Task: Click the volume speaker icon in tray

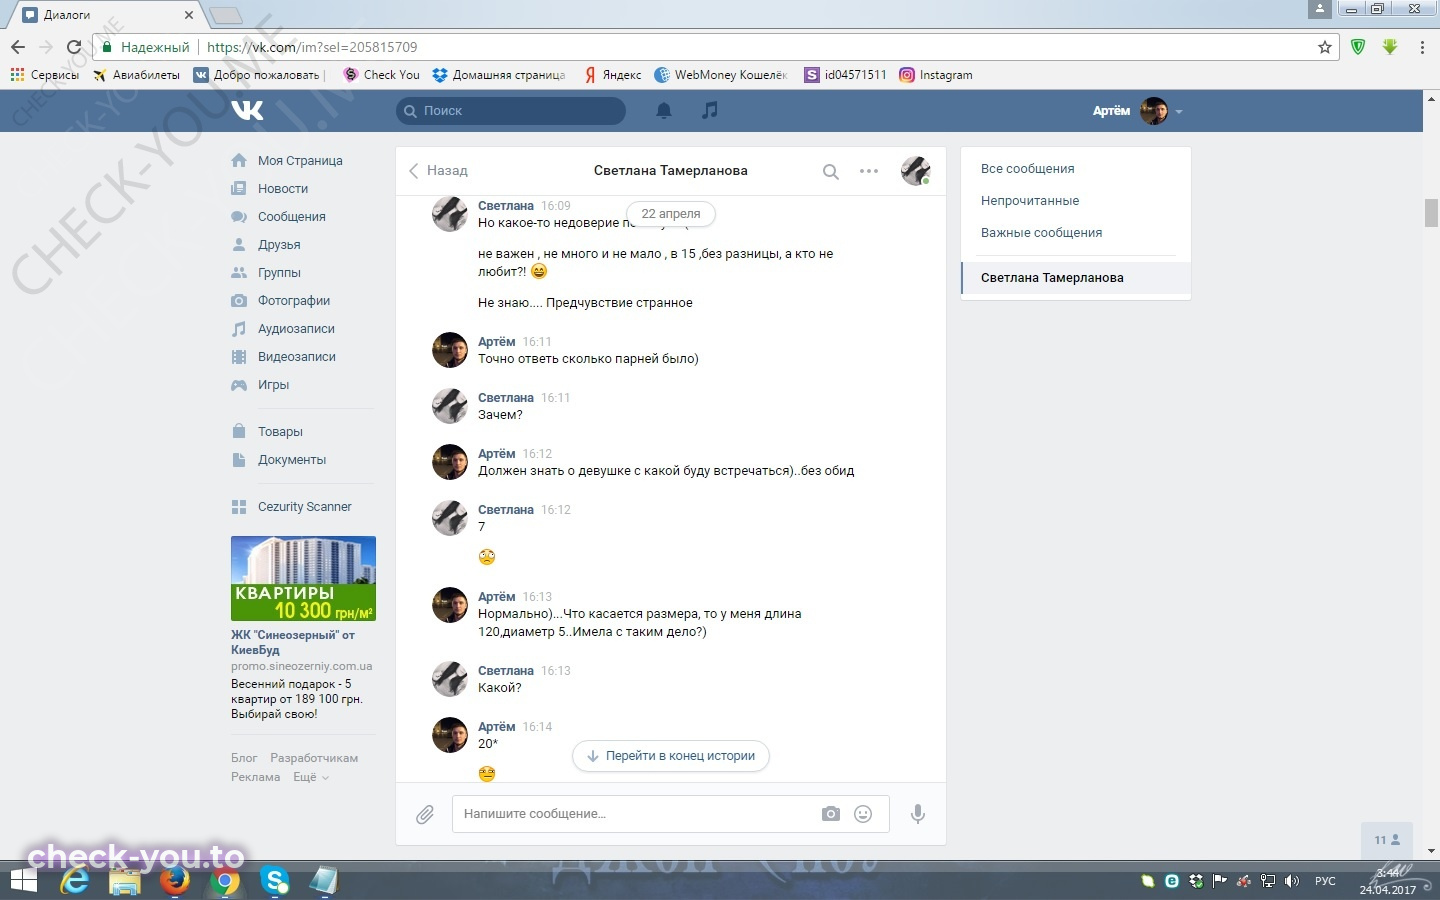Action: [1292, 881]
